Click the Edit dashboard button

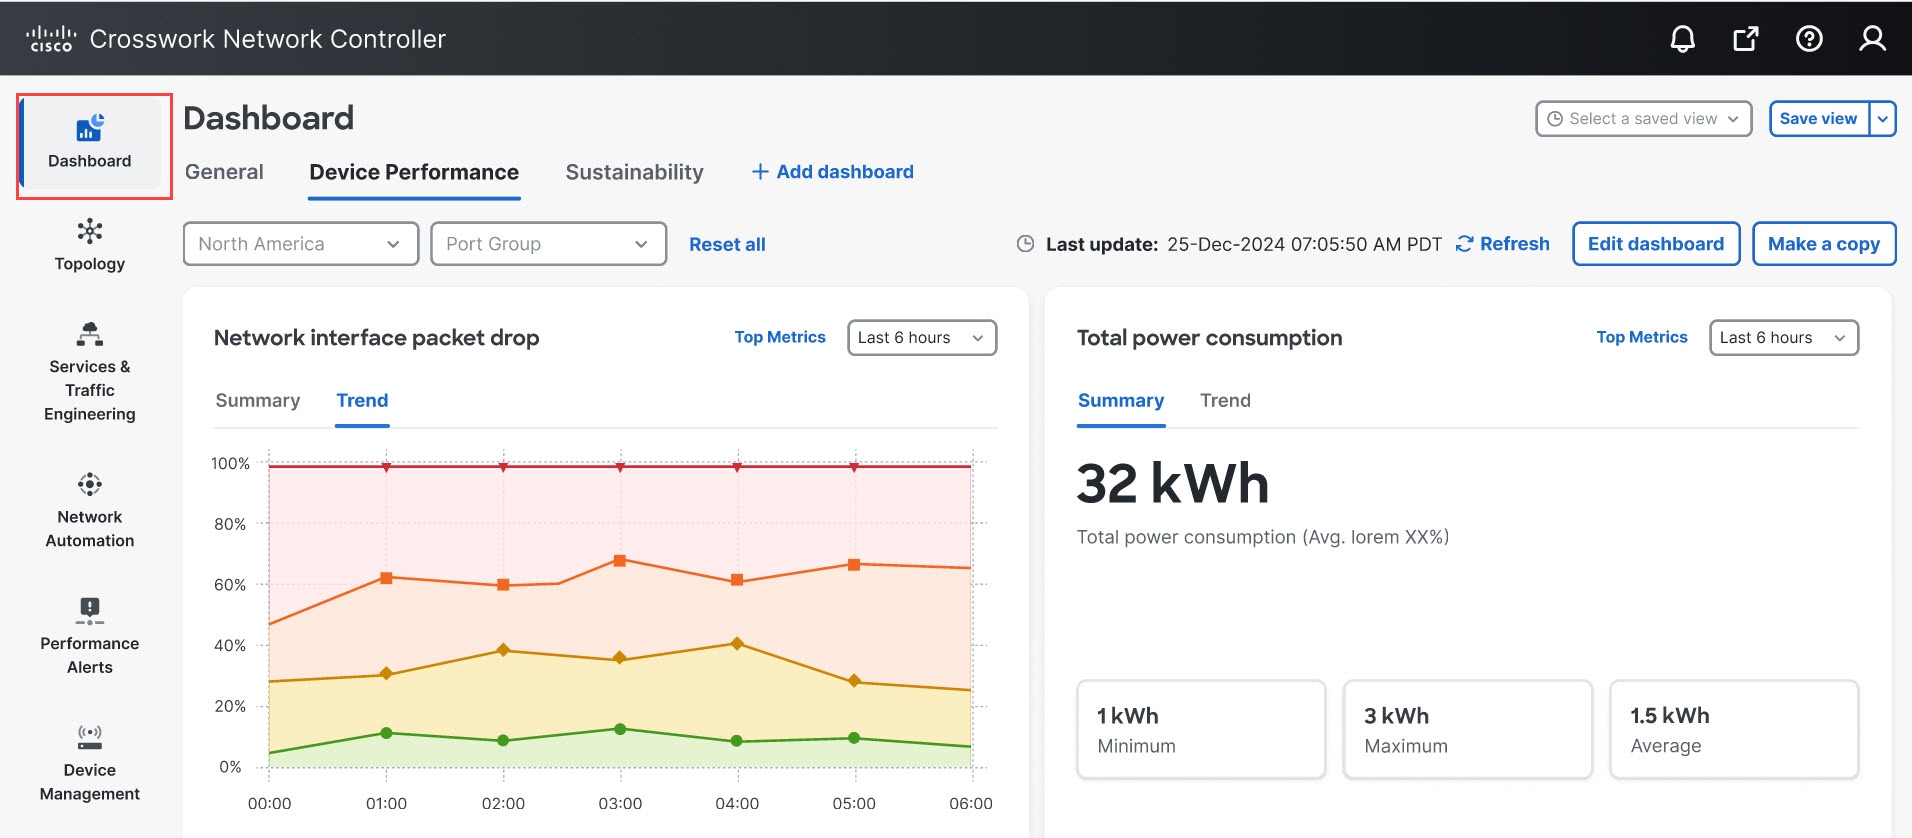coord(1655,244)
